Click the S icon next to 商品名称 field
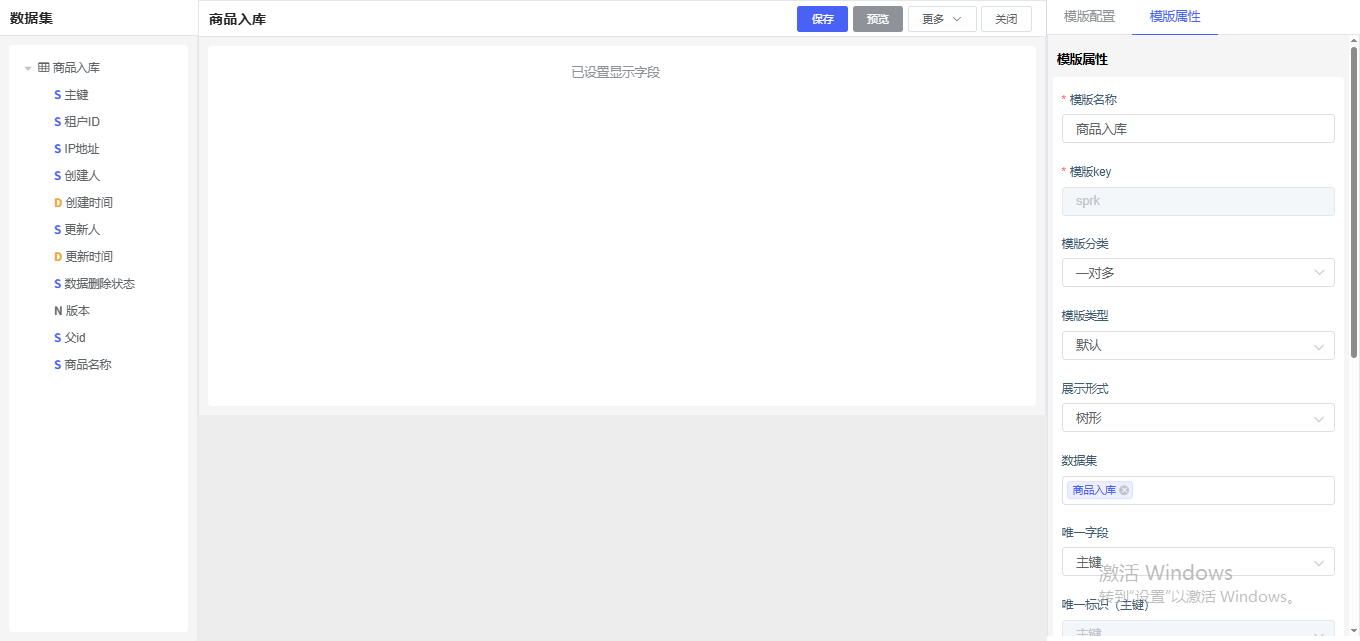The height and width of the screenshot is (641, 1360). click(58, 364)
